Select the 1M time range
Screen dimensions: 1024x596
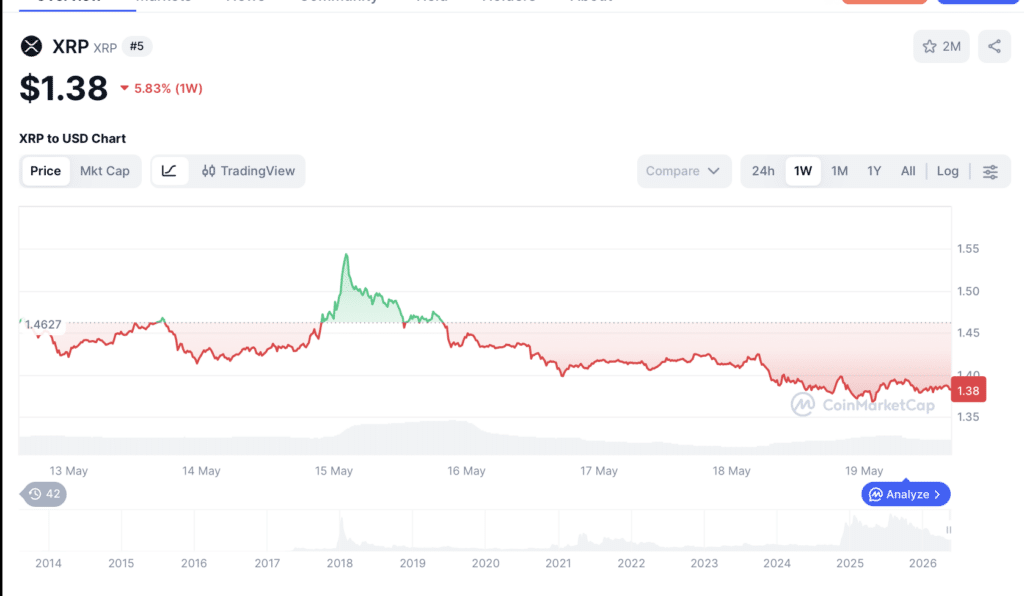[x=839, y=171]
